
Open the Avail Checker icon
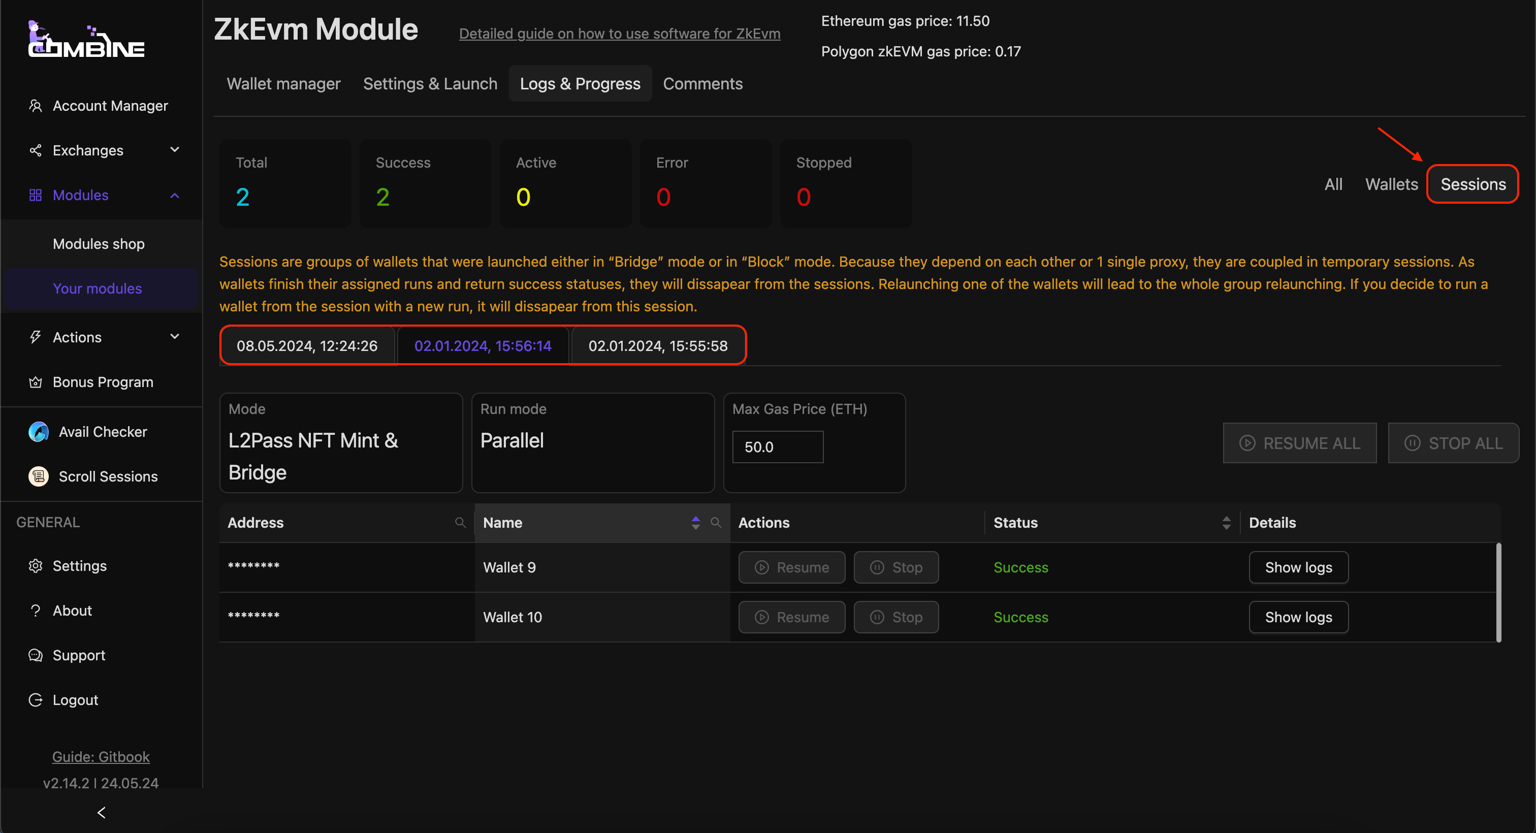pos(38,432)
